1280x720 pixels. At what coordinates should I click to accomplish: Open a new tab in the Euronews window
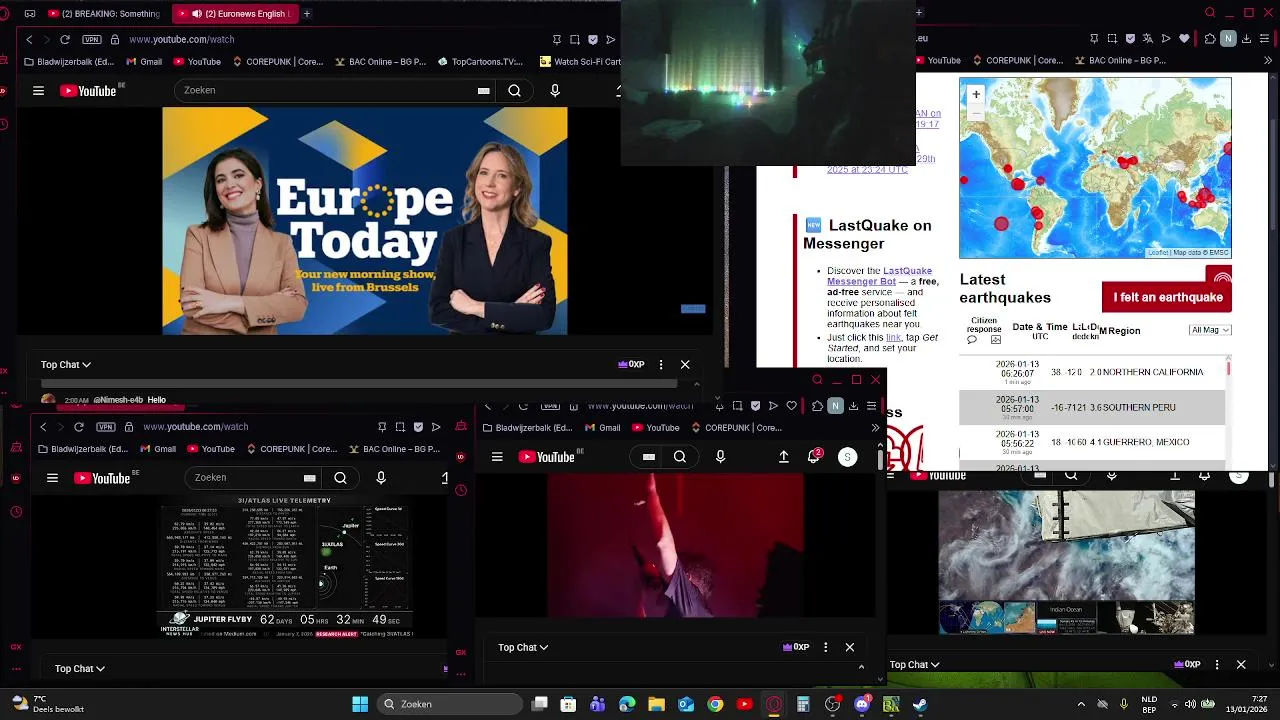click(307, 14)
